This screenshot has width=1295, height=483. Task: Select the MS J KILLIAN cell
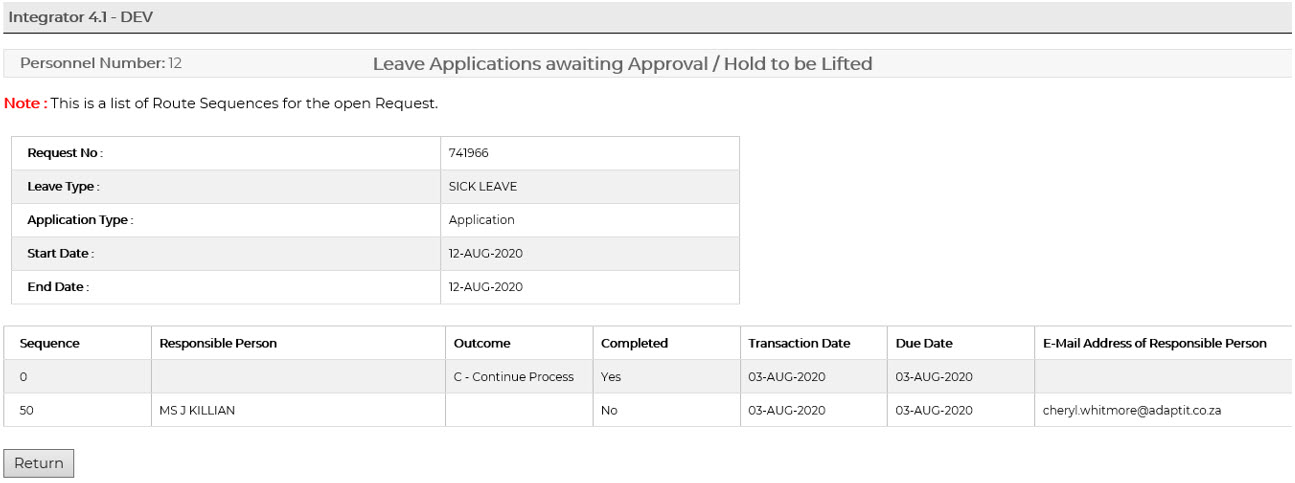click(x=197, y=410)
